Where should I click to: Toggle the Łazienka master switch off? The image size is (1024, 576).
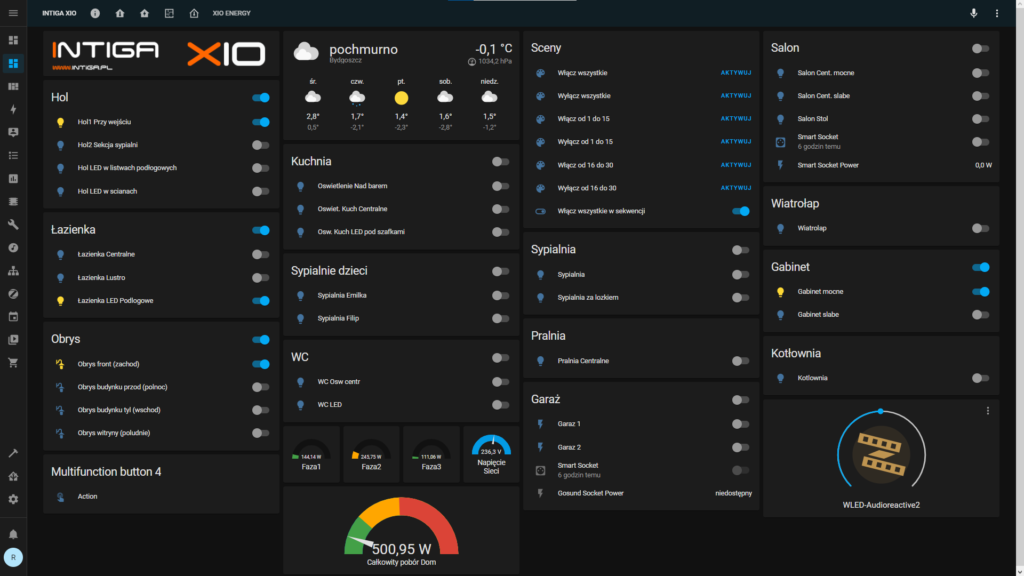pos(261,230)
